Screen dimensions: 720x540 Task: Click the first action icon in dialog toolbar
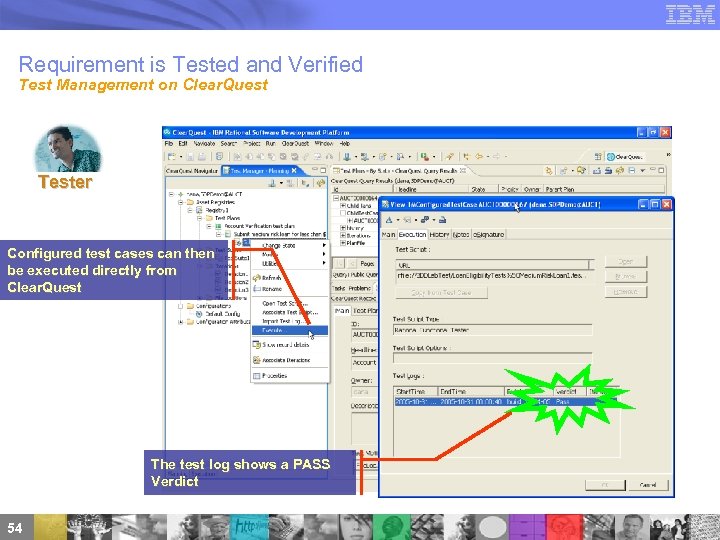pos(389,220)
